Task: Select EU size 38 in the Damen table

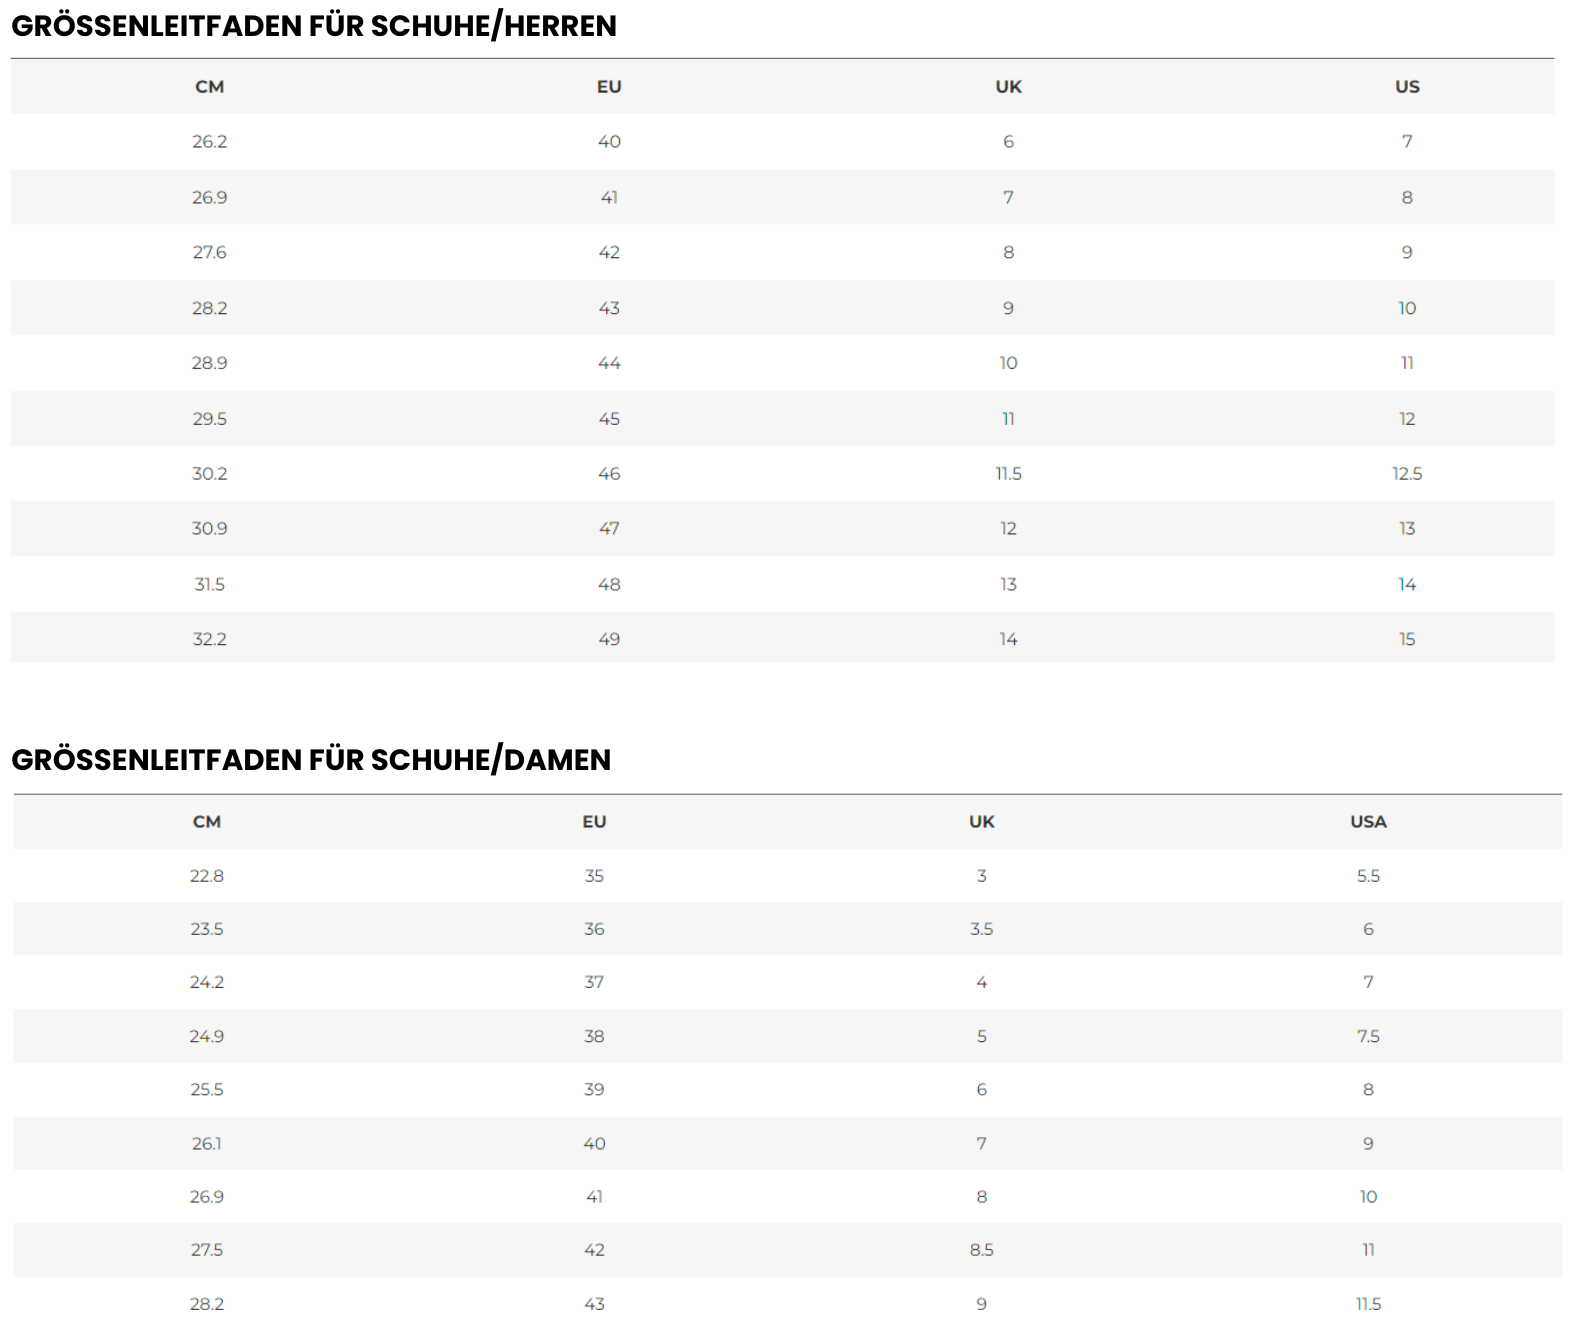Action: (594, 1036)
